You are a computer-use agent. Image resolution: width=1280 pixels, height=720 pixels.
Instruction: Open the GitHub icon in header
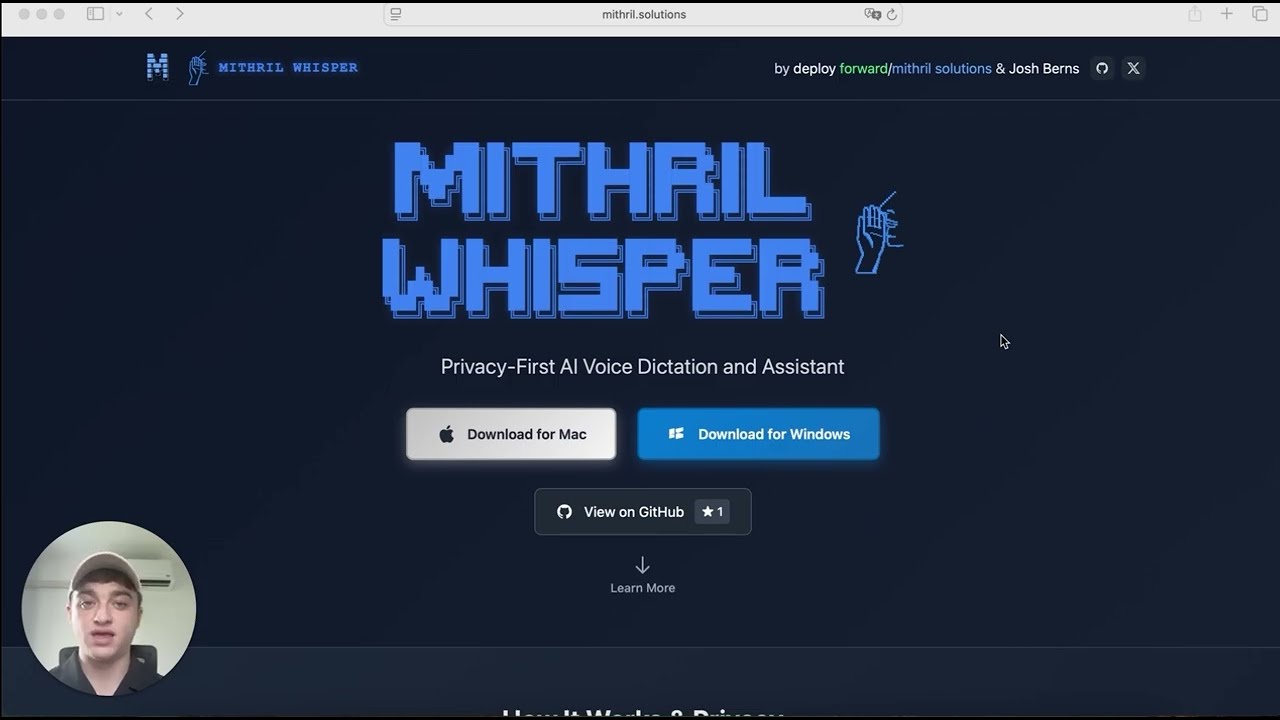1102,68
